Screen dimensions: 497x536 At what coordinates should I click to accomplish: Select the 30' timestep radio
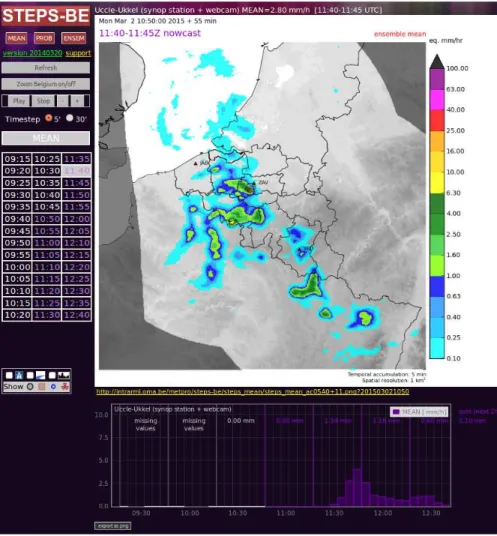70,118
